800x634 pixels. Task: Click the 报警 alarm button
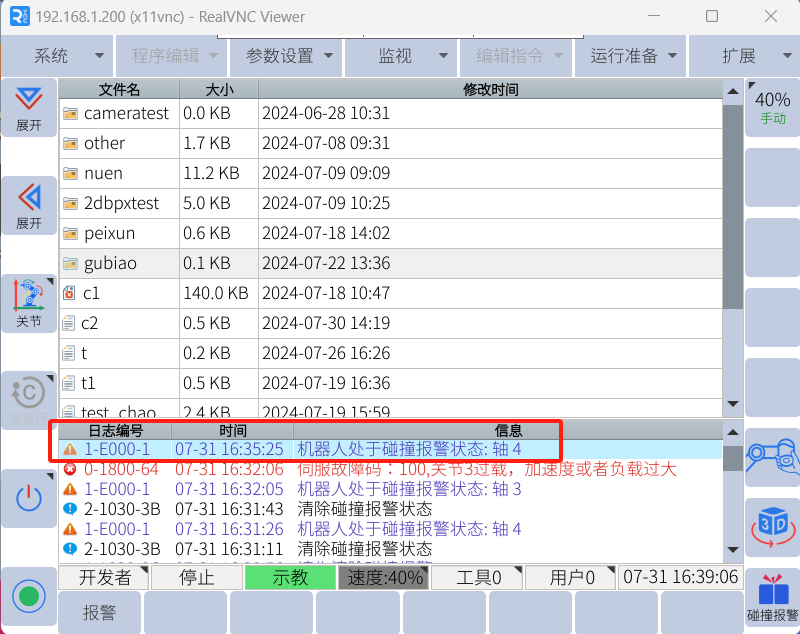100,612
